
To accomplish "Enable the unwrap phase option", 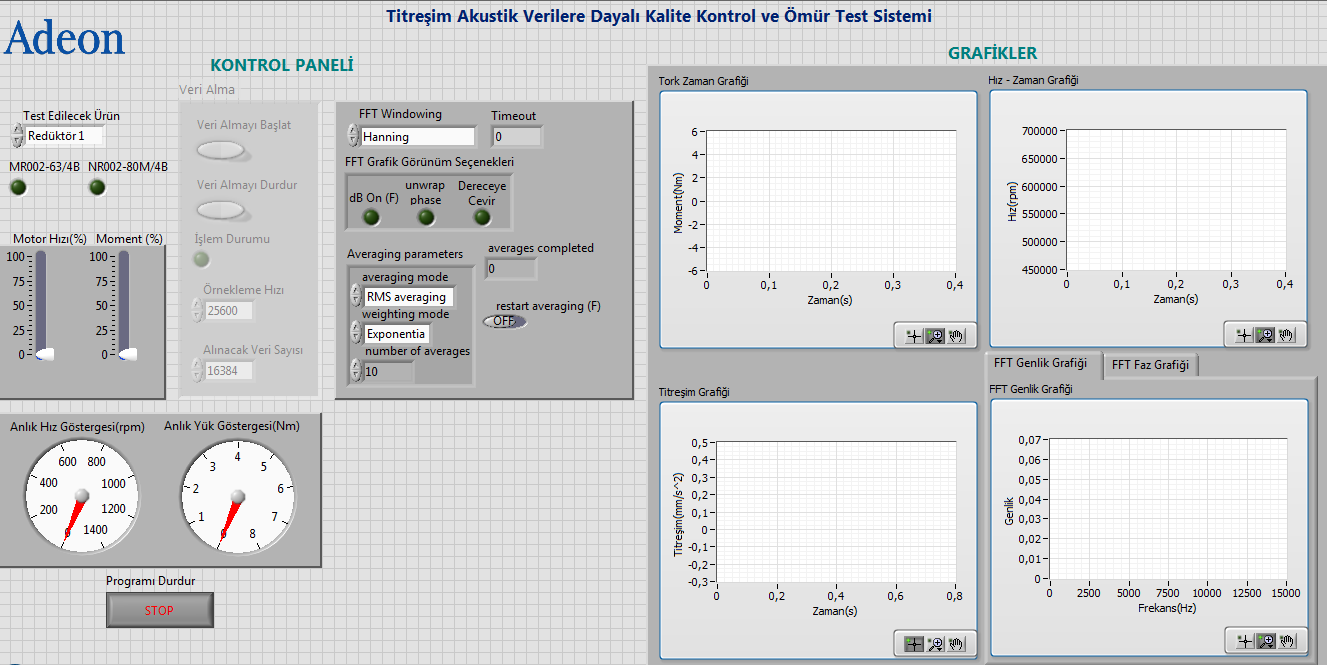I will [426, 217].
